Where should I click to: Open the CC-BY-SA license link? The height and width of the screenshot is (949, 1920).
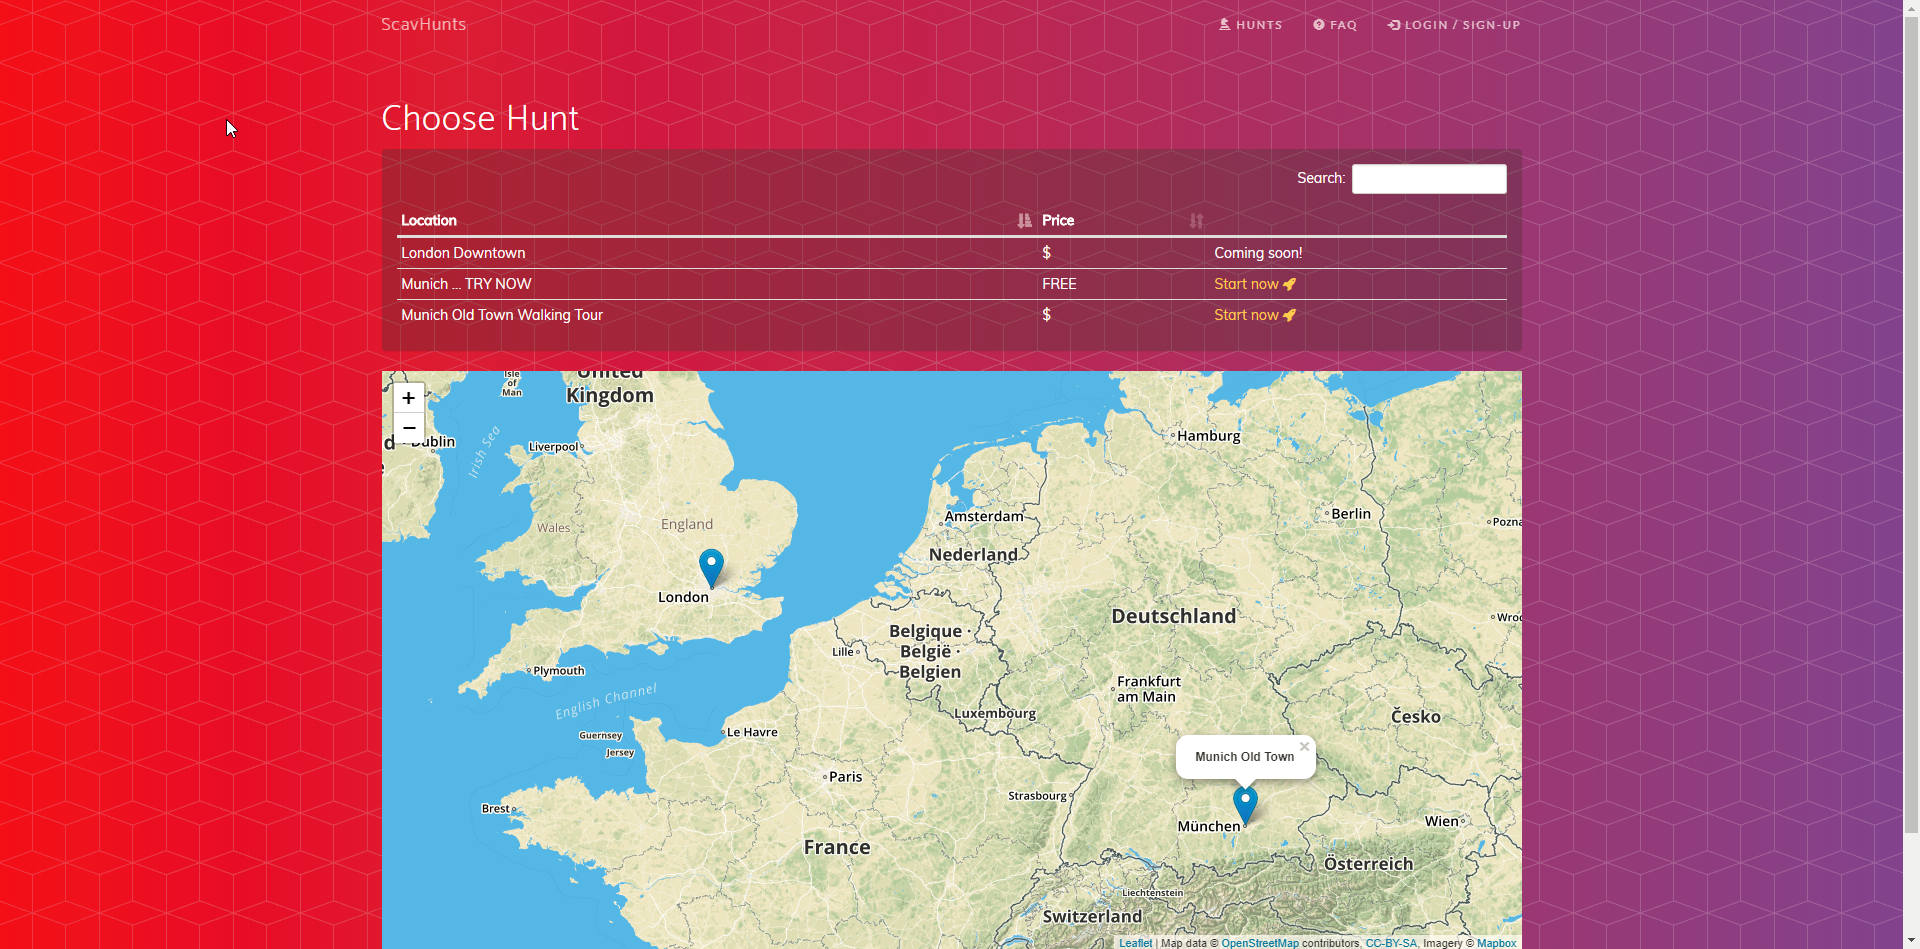tap(1391, 943)
